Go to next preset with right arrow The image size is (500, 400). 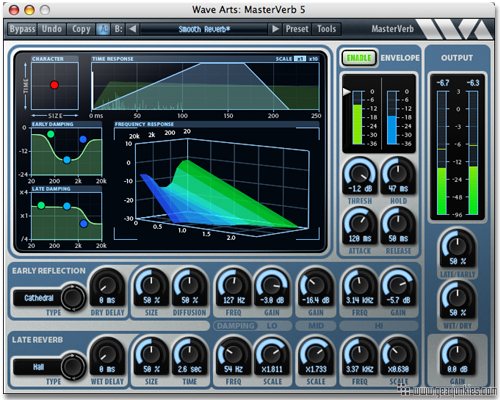click(275, 29)
